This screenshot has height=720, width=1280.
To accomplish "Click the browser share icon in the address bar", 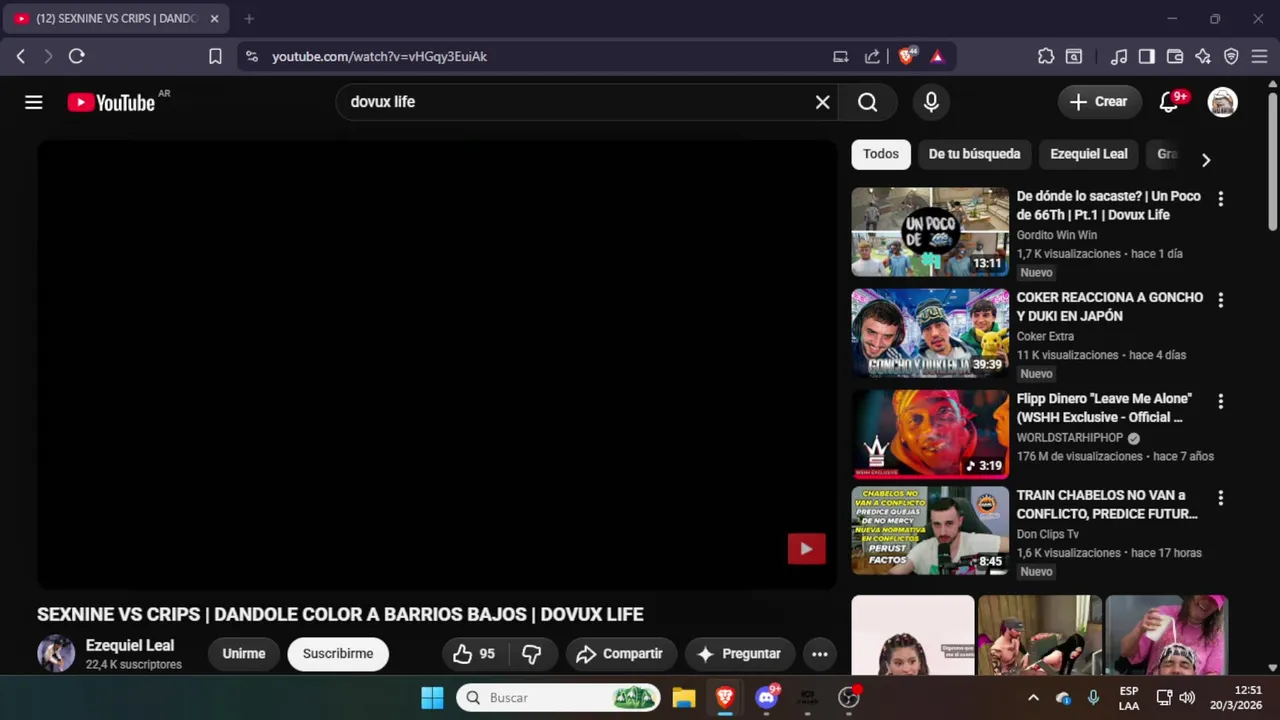I will [872, 57].
